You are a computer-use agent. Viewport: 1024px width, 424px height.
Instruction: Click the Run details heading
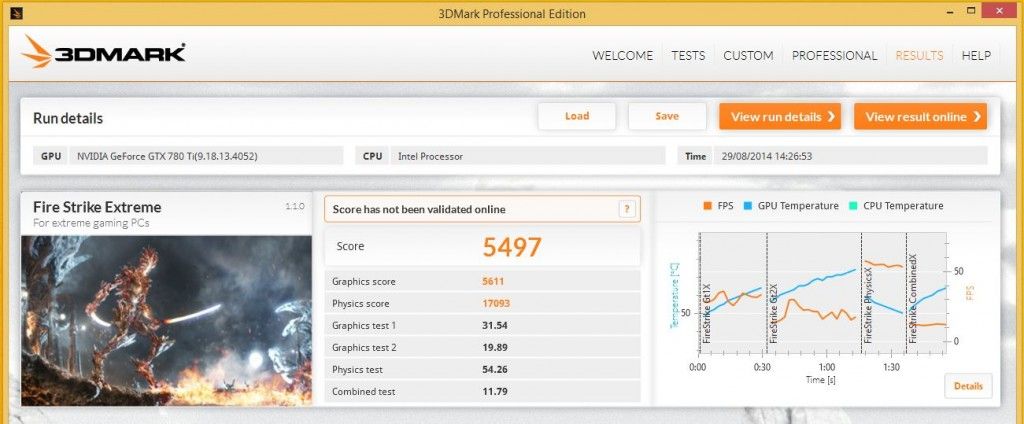pos(68,118)
